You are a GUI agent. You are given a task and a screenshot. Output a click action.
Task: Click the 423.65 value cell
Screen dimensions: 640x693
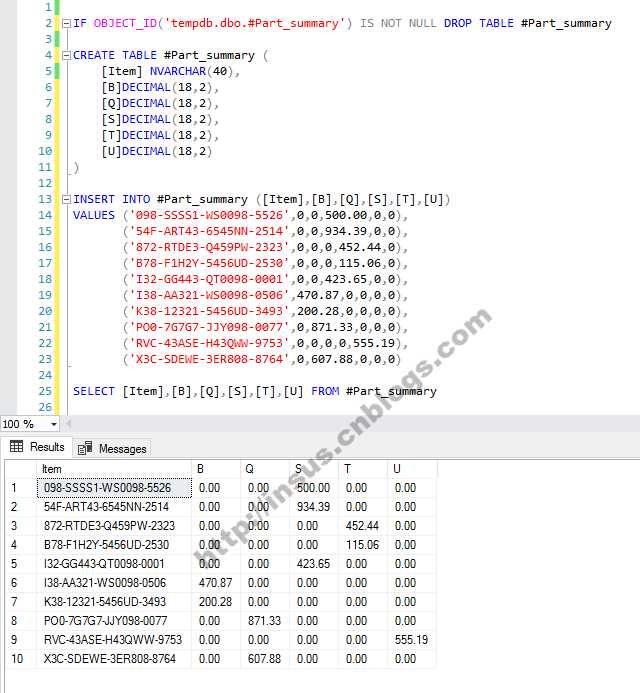point(314,564)
